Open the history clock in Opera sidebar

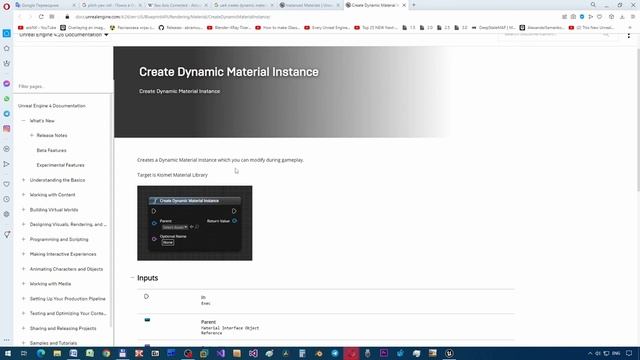[7, 199]
